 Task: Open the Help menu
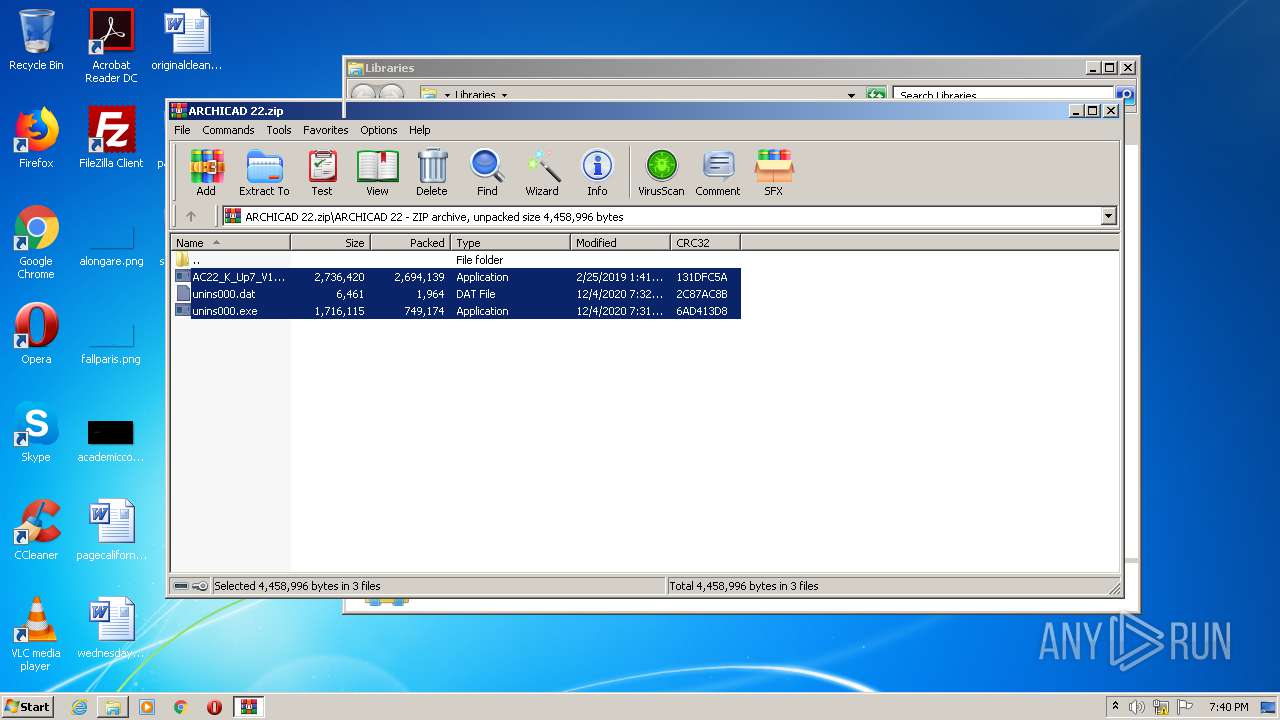click(420, 130)
